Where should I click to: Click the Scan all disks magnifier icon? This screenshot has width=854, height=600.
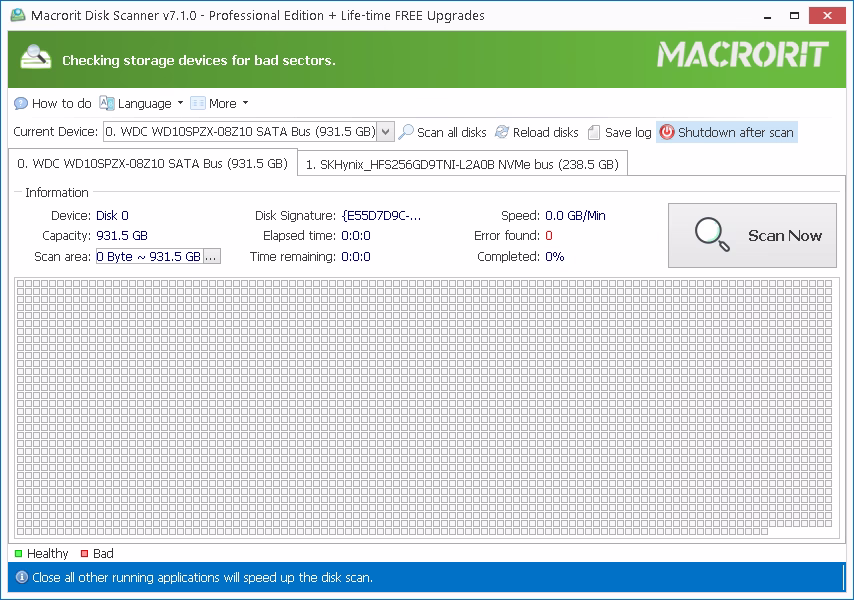point(406,132)
